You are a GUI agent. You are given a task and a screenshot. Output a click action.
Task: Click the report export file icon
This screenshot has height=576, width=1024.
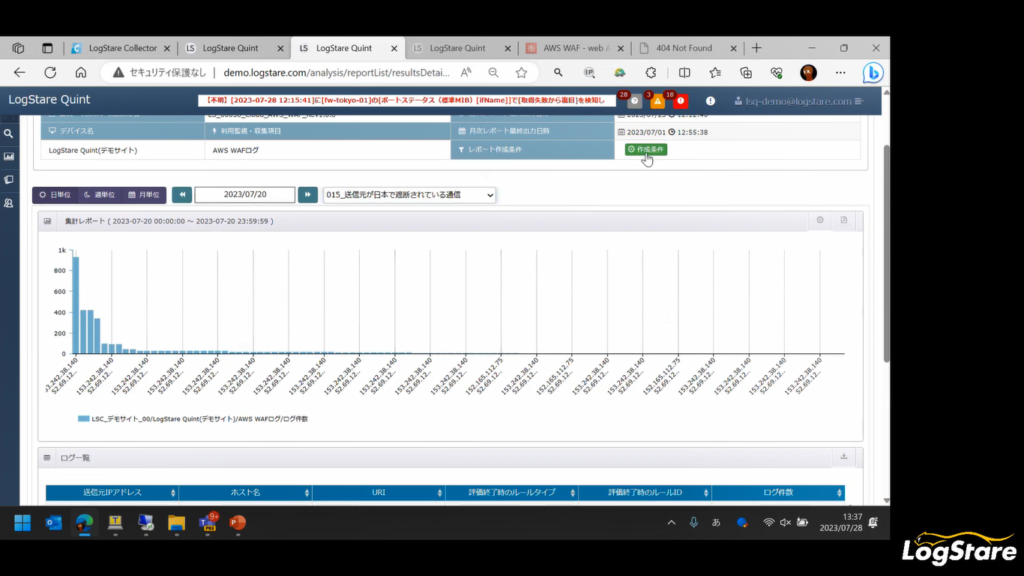click(x=844, y=220)
